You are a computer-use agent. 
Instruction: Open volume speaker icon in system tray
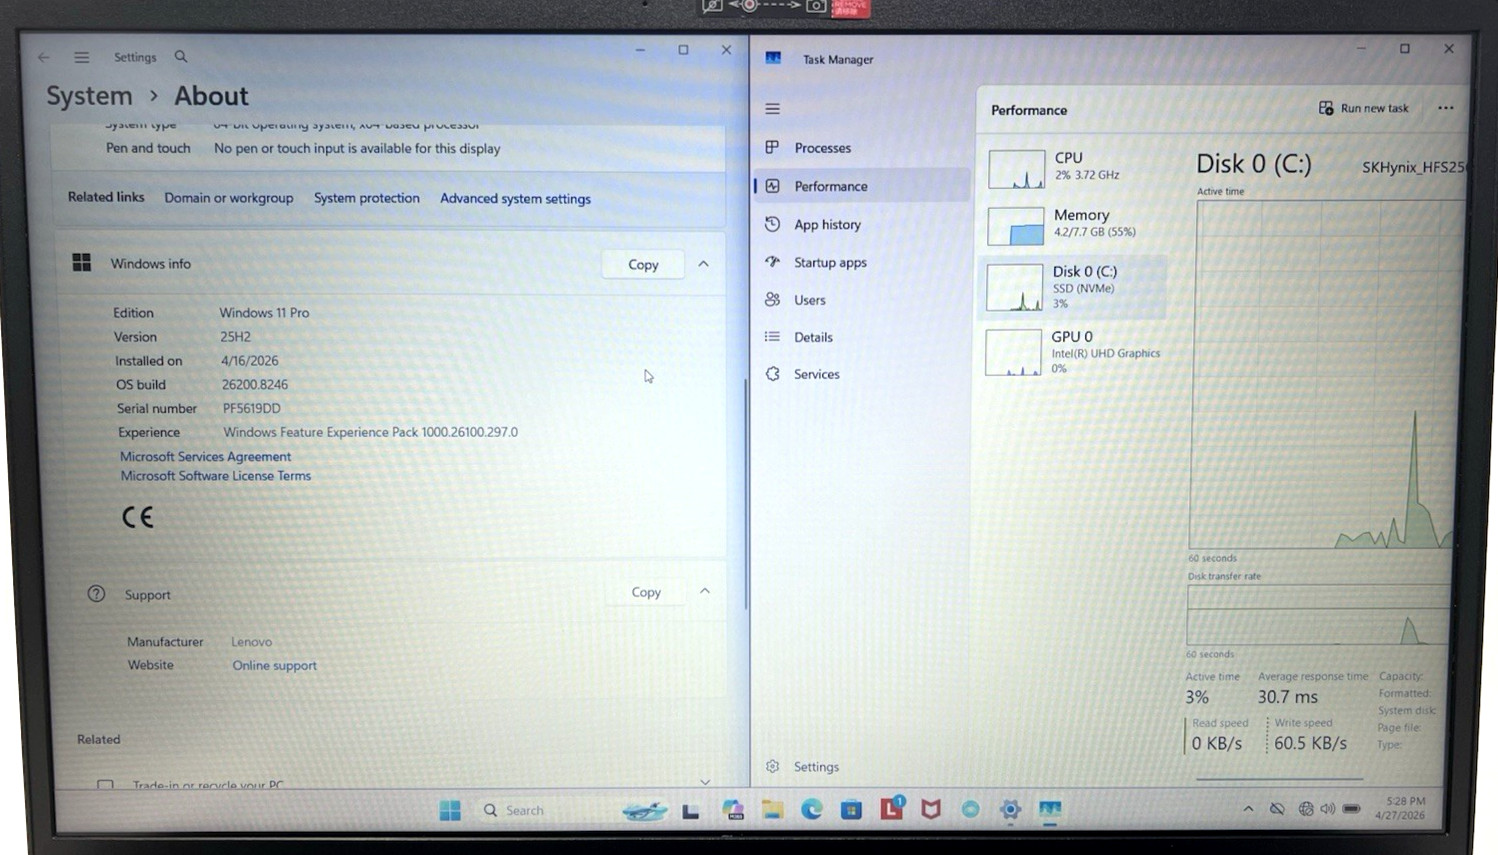tap(1328, 809)
